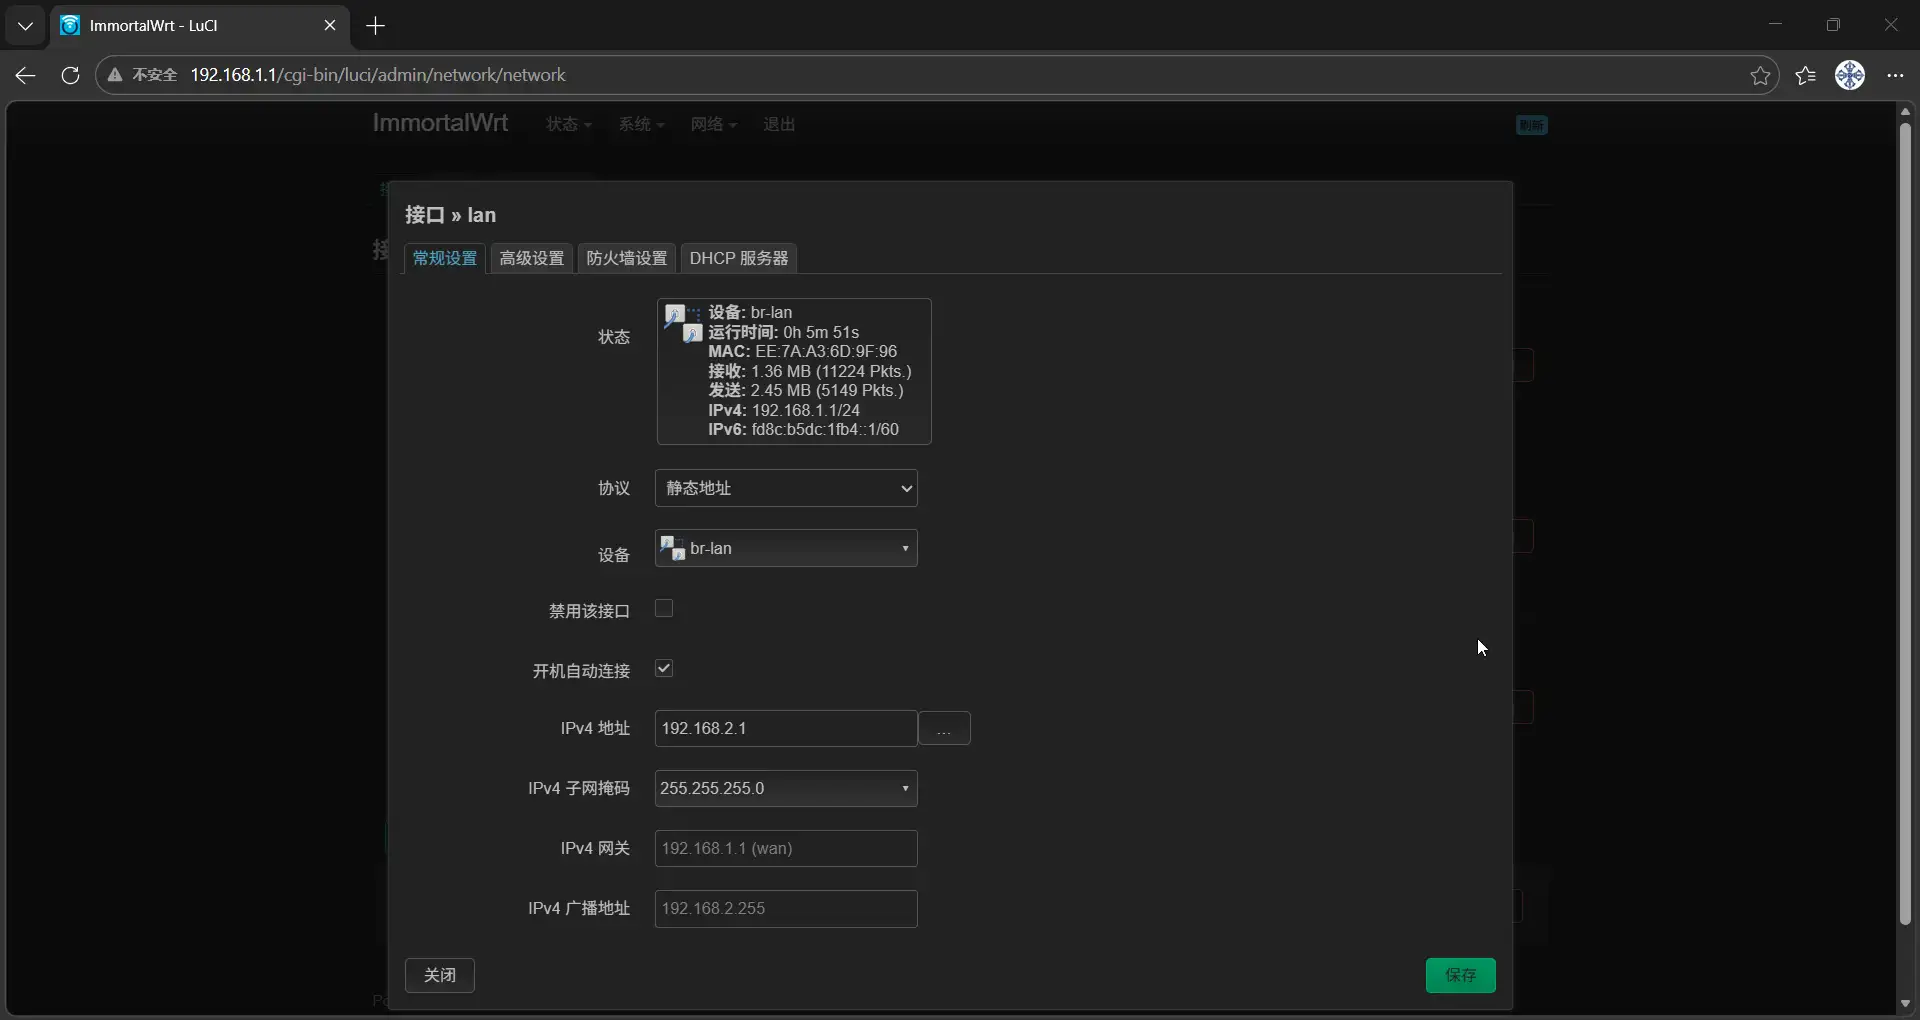Bookmark this page with star icon

pyautogui.click(x=1760, y=75)
